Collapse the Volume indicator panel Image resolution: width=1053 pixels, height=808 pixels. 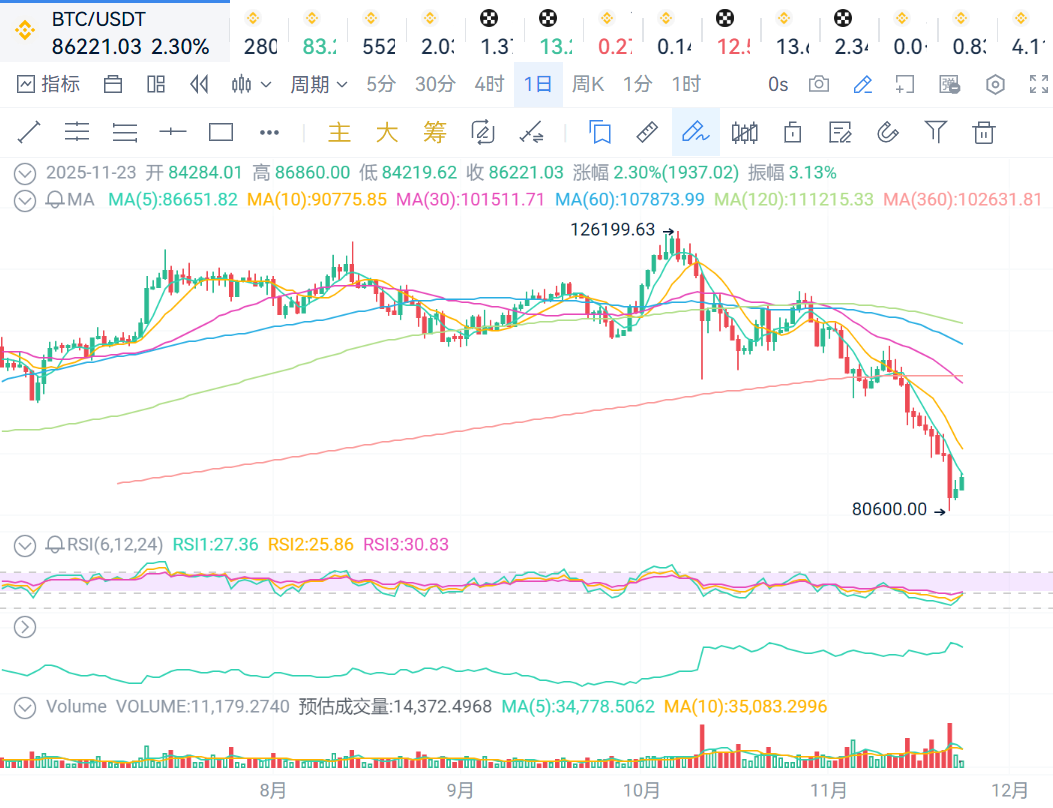pos(25,707)
